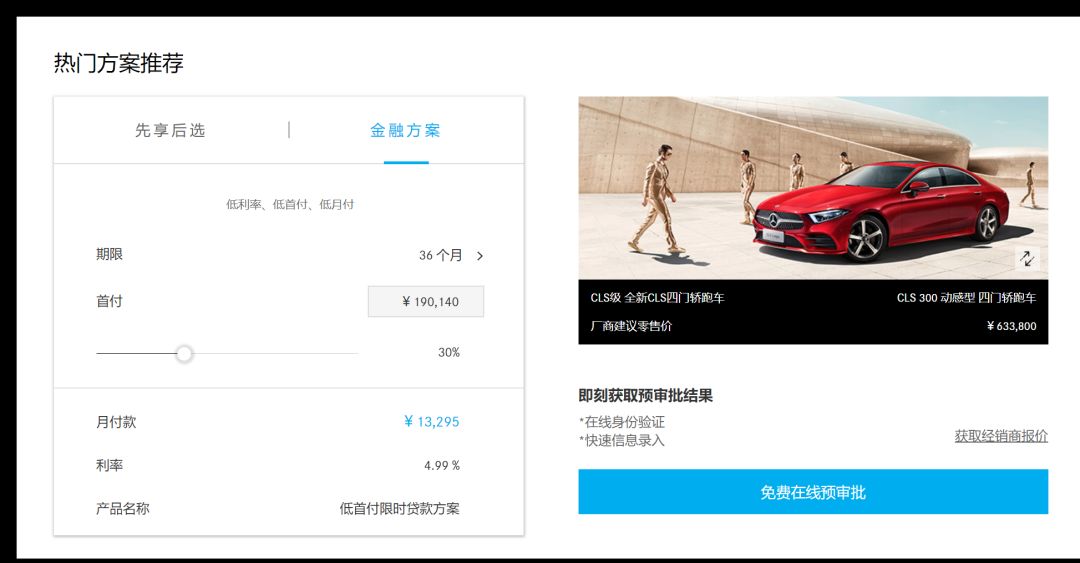The image size is (1080, 563).
Task: Click the 月付款 label
Action: click(116, 422)
